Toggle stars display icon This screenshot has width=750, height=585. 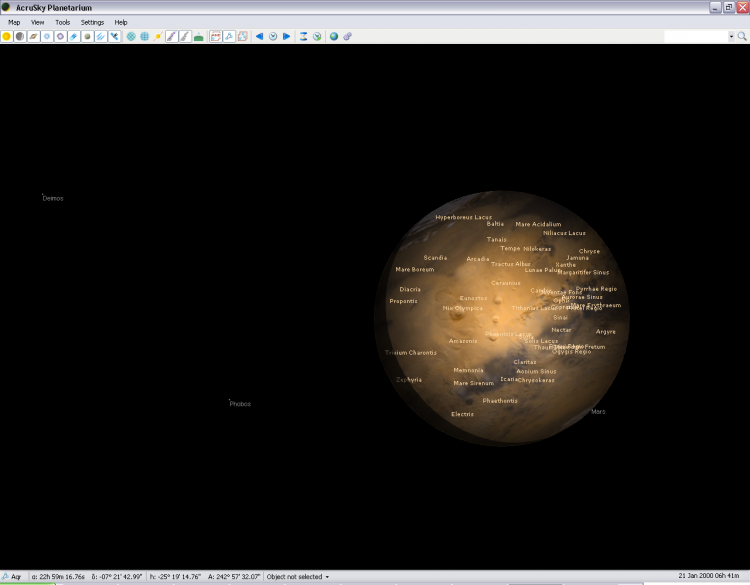click(x=47, y=36)
